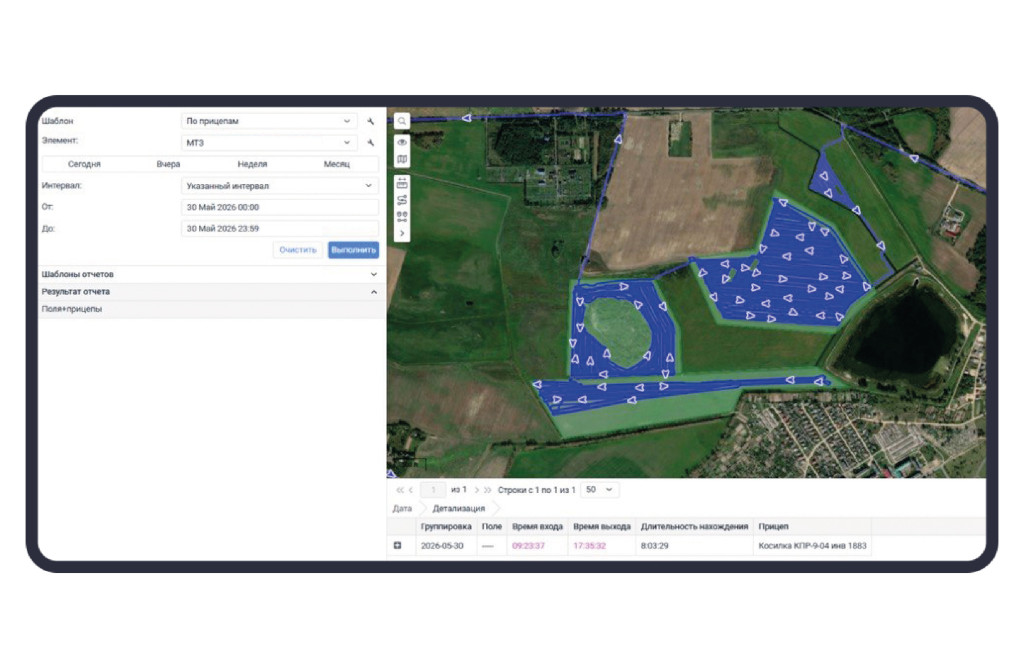Sort by Время выхода column header
The image size is (1024, 668).
(602, 526)
